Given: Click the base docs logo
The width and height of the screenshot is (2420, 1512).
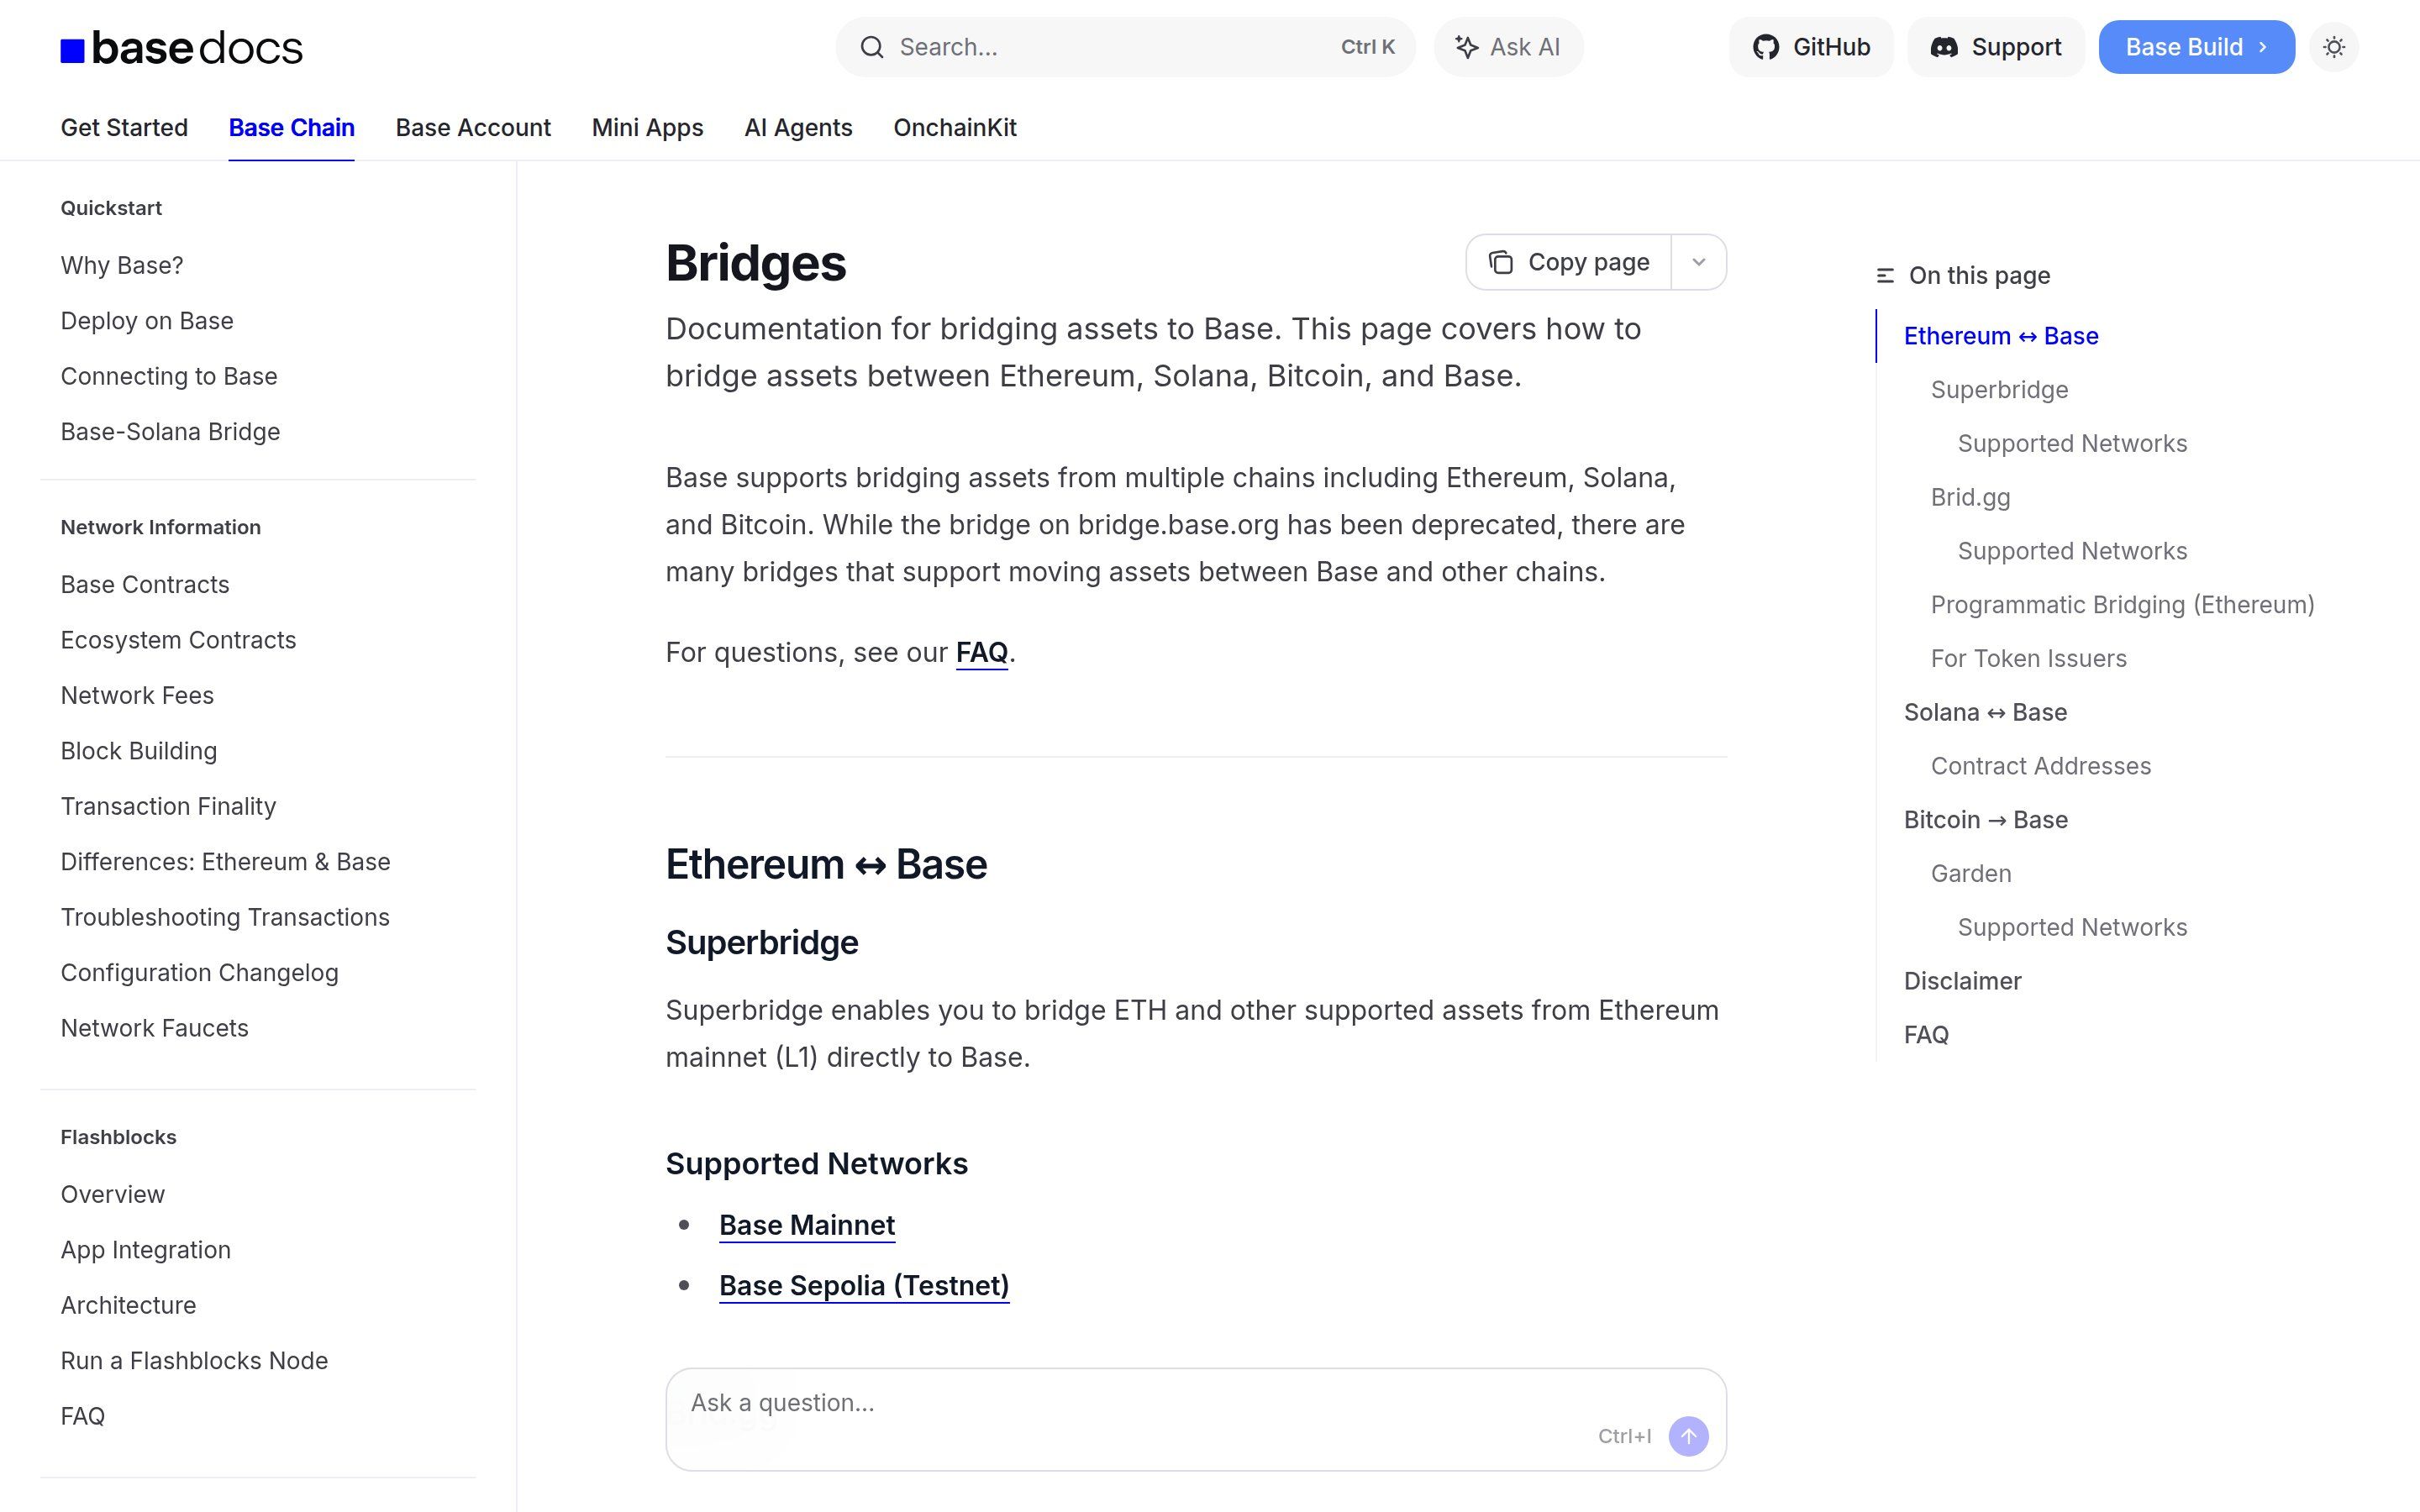Looking at the screenshot, I should 180,47.
